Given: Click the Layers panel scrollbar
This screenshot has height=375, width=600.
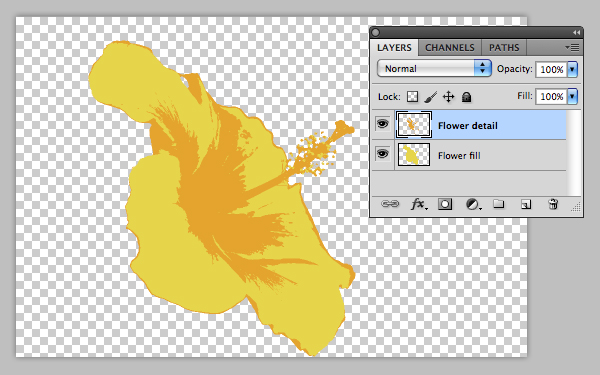Looking at the screenshot, I should click(574, 153).
